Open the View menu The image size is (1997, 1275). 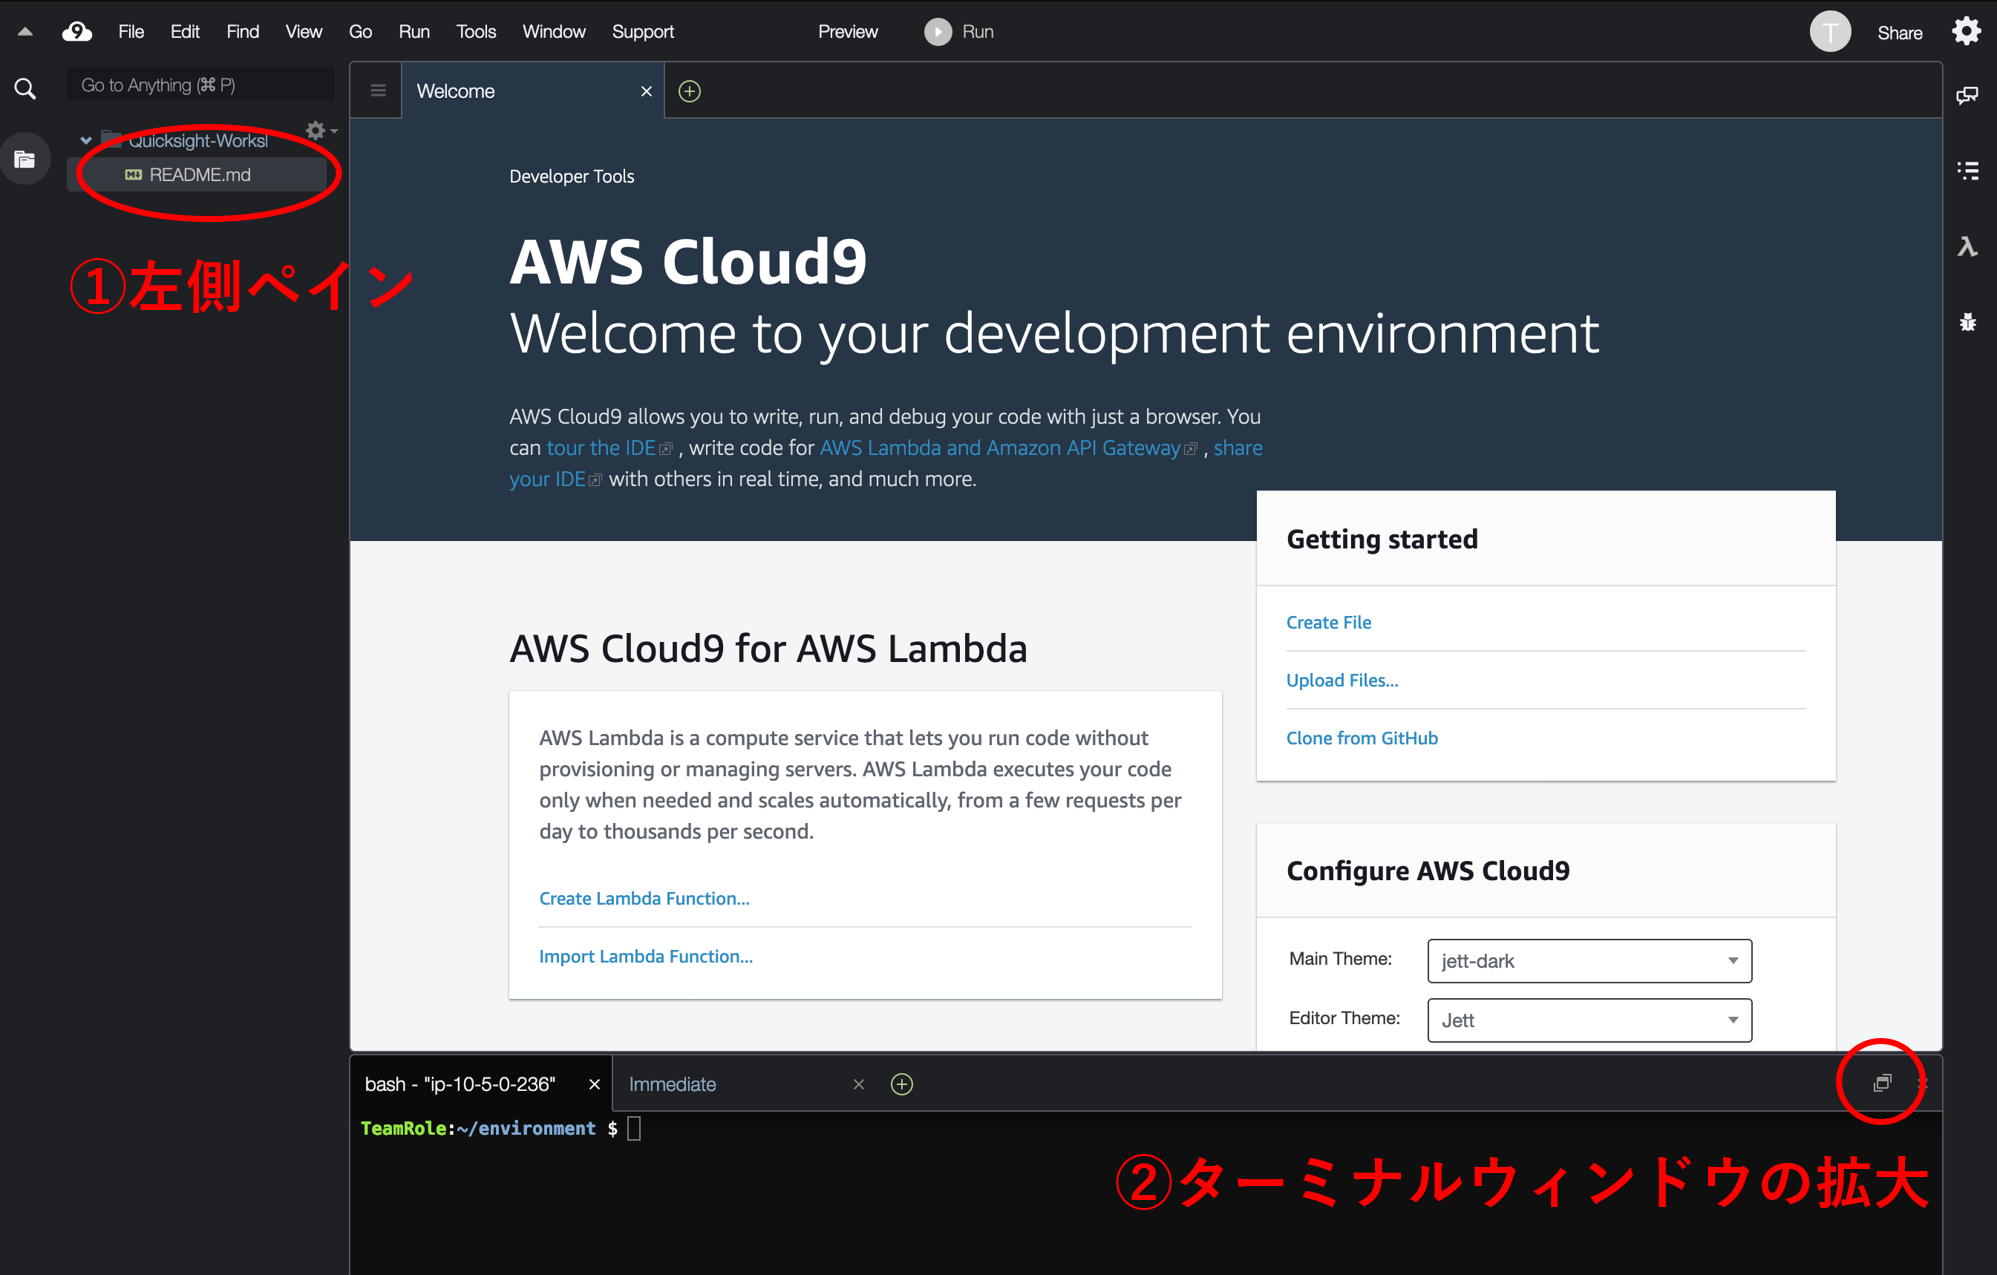click(x=304, y=32)
